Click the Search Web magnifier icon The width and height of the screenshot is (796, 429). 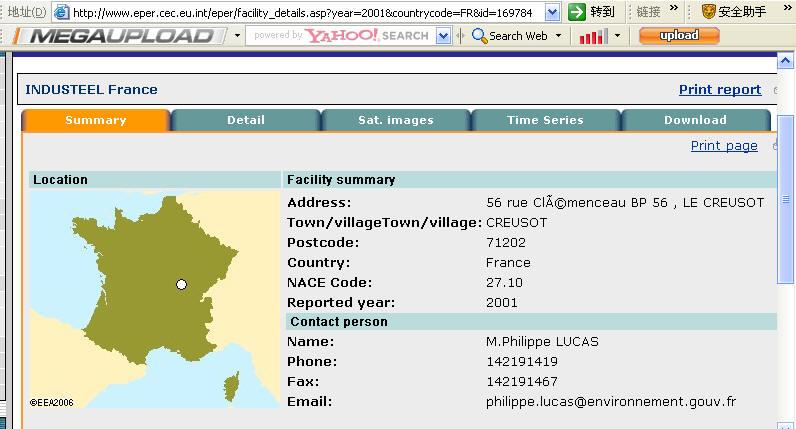coord(479,36)
